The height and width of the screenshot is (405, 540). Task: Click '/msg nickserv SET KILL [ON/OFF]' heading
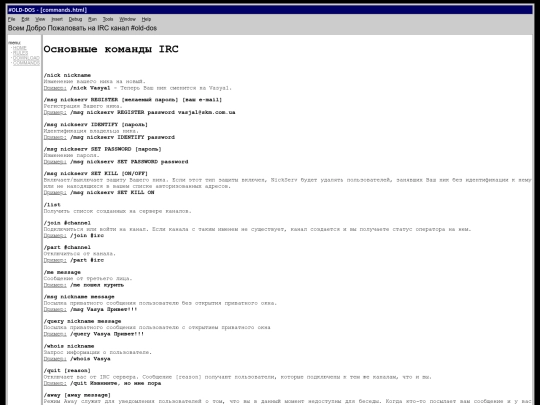tap(96, 174)
